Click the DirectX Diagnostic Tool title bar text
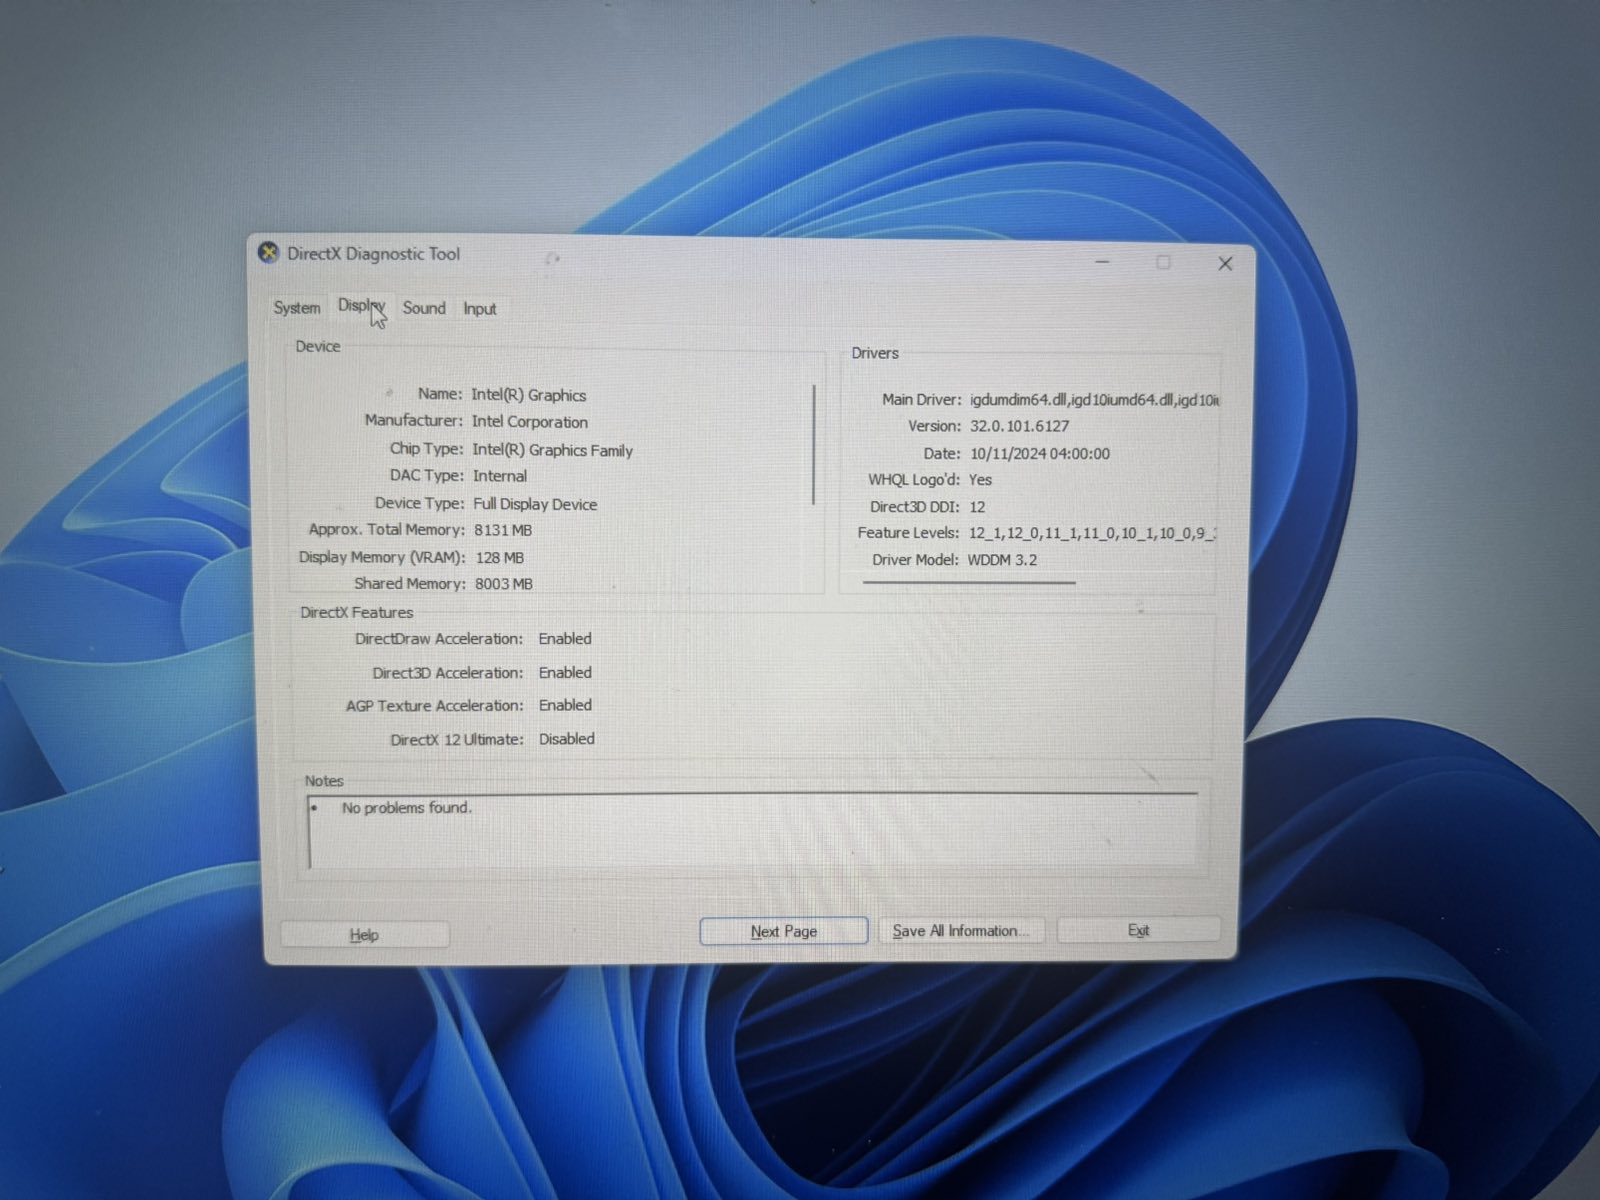The width and height of the screenshot is (1600, 1200). (x=373, y=254)
